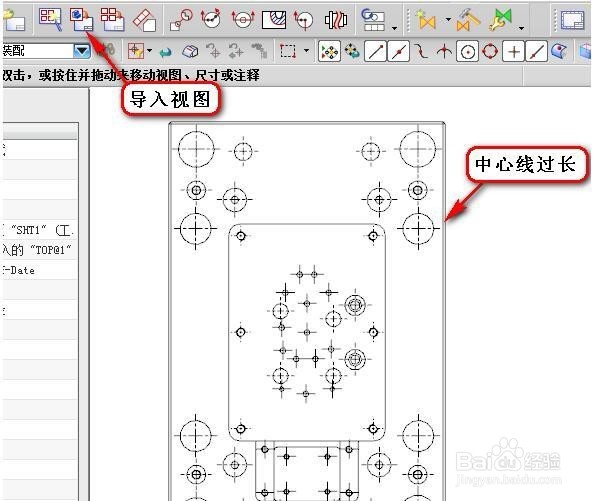Select the "SHT1" row in left panel
This screenshot has height=501, width=595.
(x=40, y=230)
